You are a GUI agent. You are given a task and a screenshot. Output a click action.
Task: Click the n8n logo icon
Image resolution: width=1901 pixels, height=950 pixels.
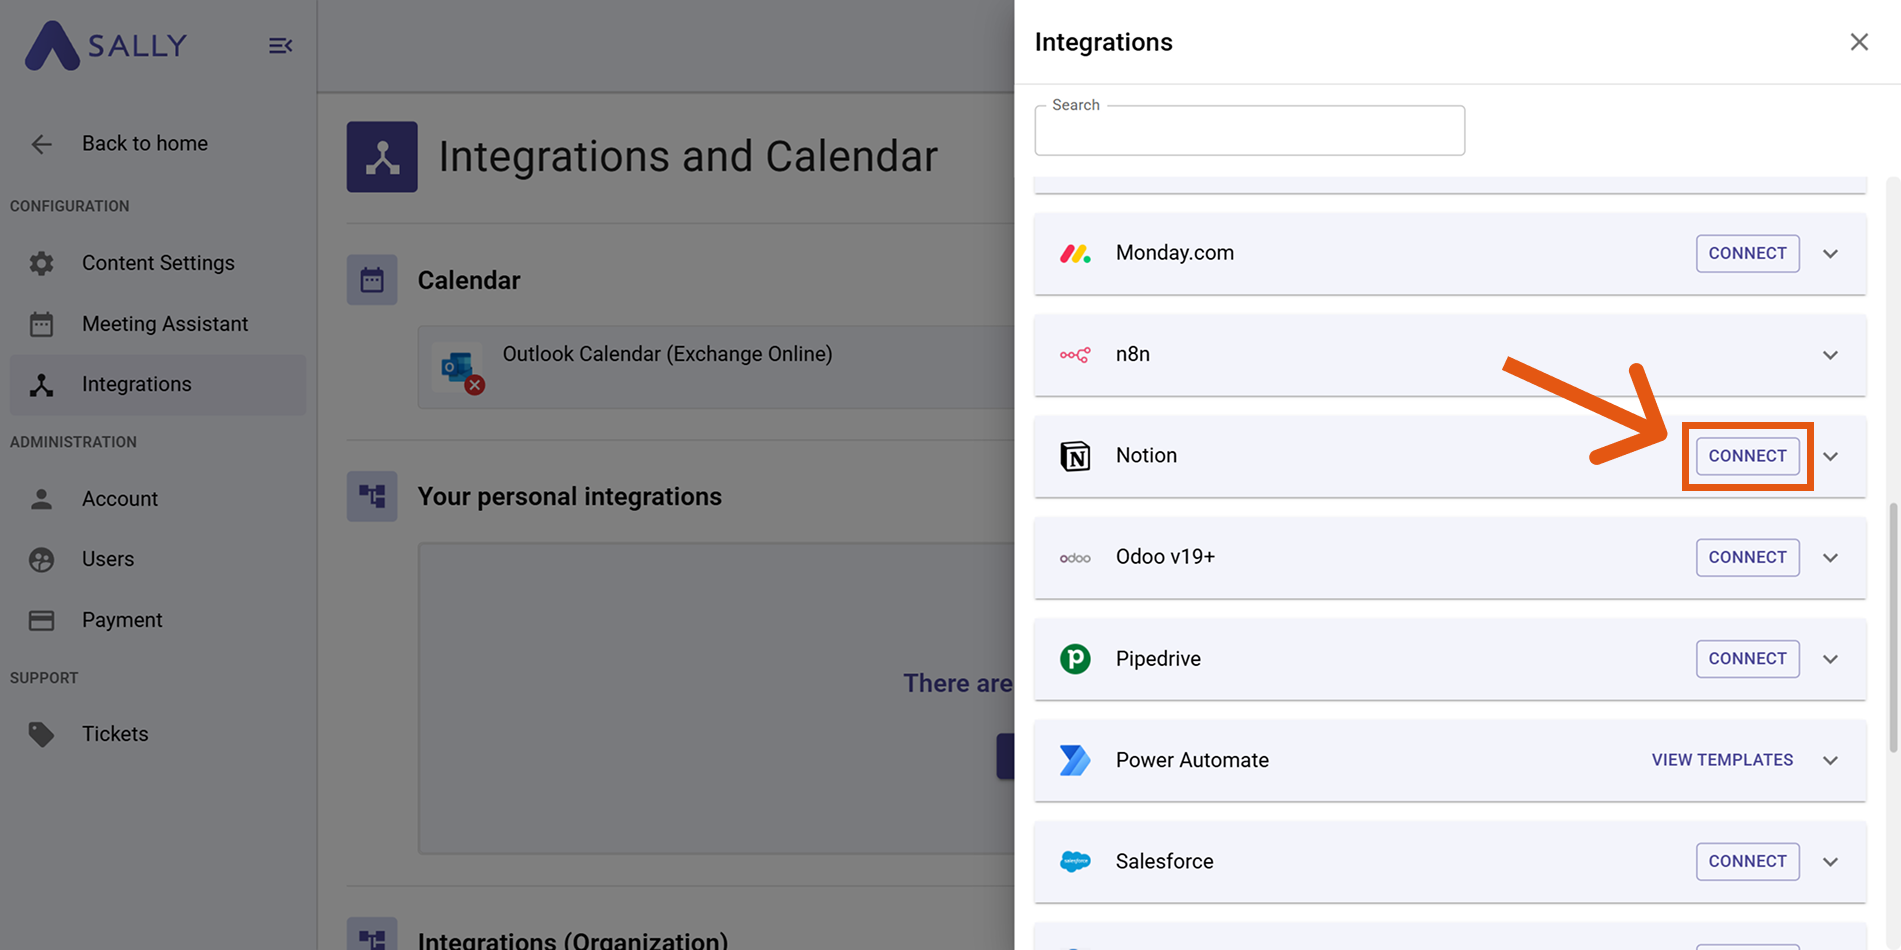pyautogui.click(x=1075, y=355)
